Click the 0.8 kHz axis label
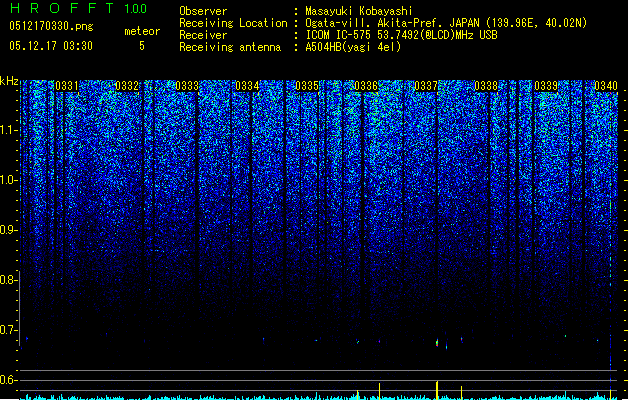Screen dimensions: 629x400 click(8, 280)
